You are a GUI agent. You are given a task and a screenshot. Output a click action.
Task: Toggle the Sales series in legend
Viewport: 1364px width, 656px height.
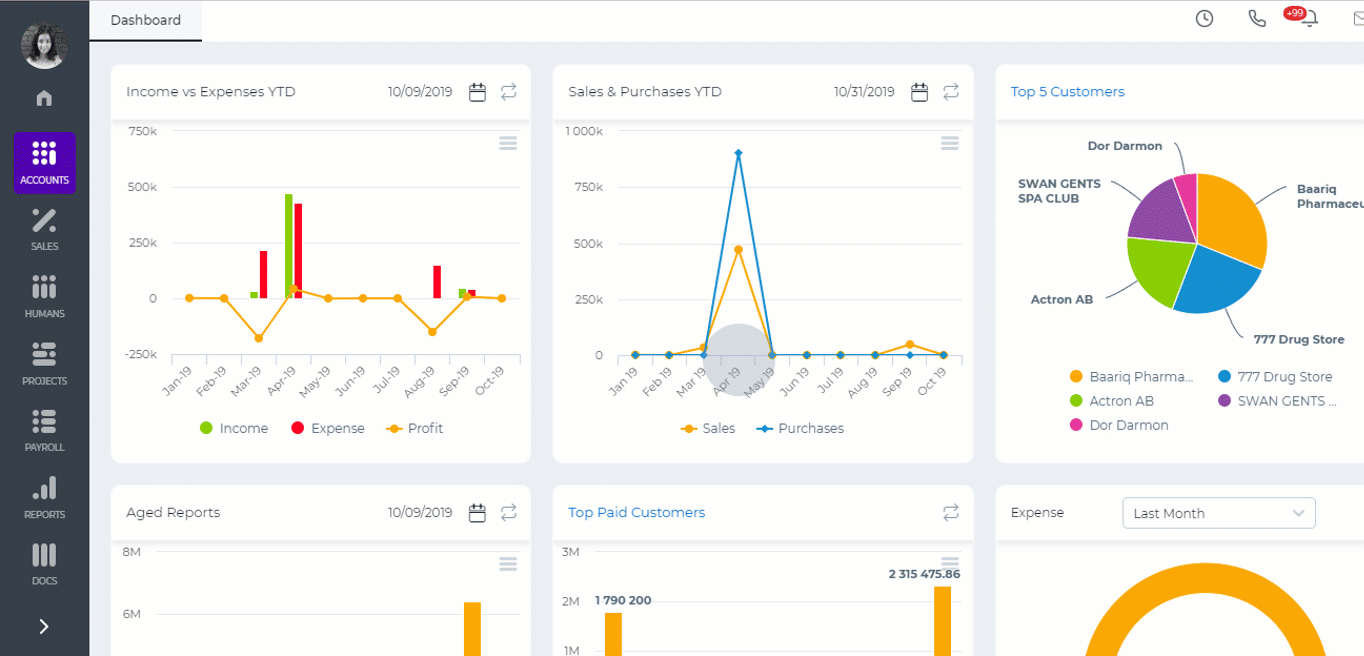708,428
